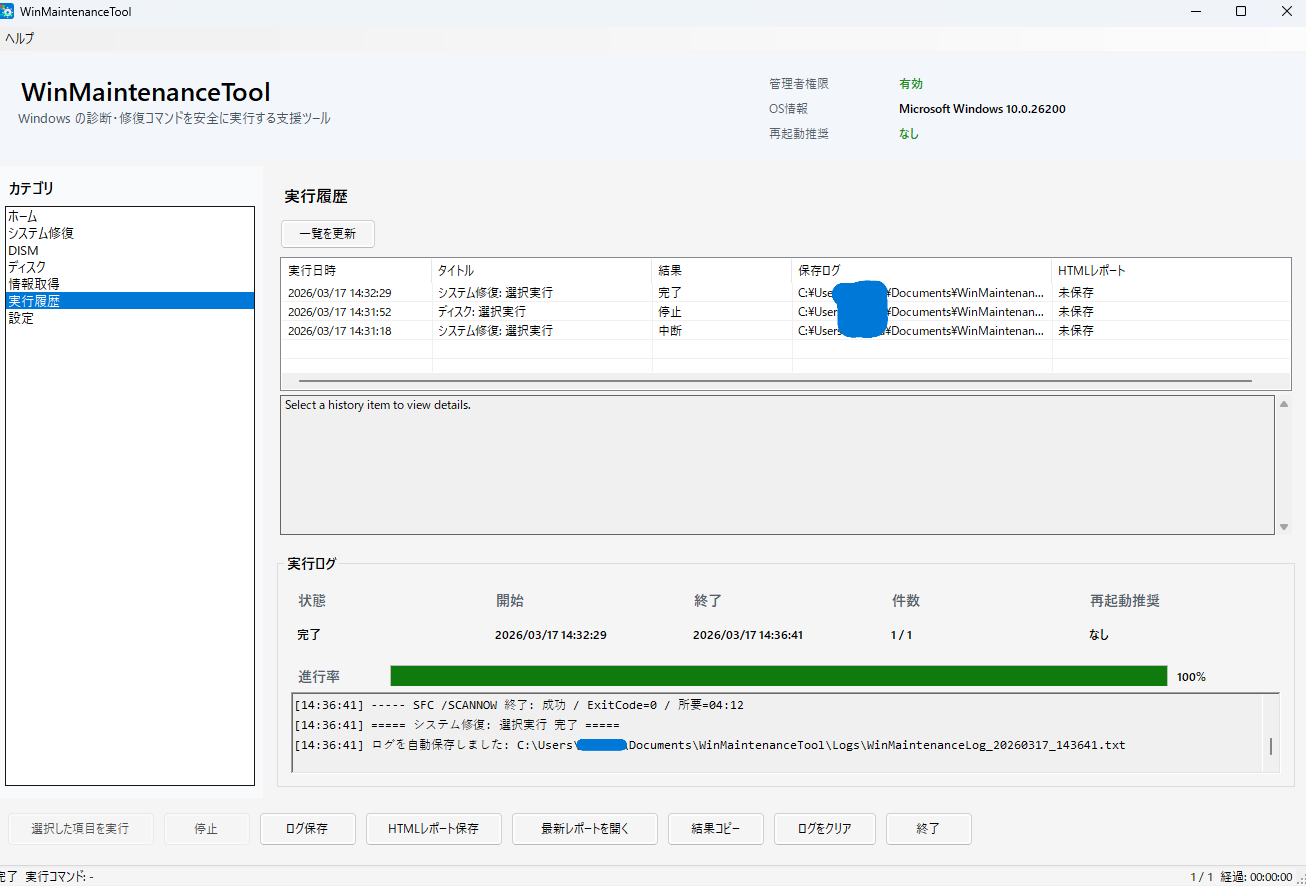Copy results using 結果コピー

click(715, 828)
